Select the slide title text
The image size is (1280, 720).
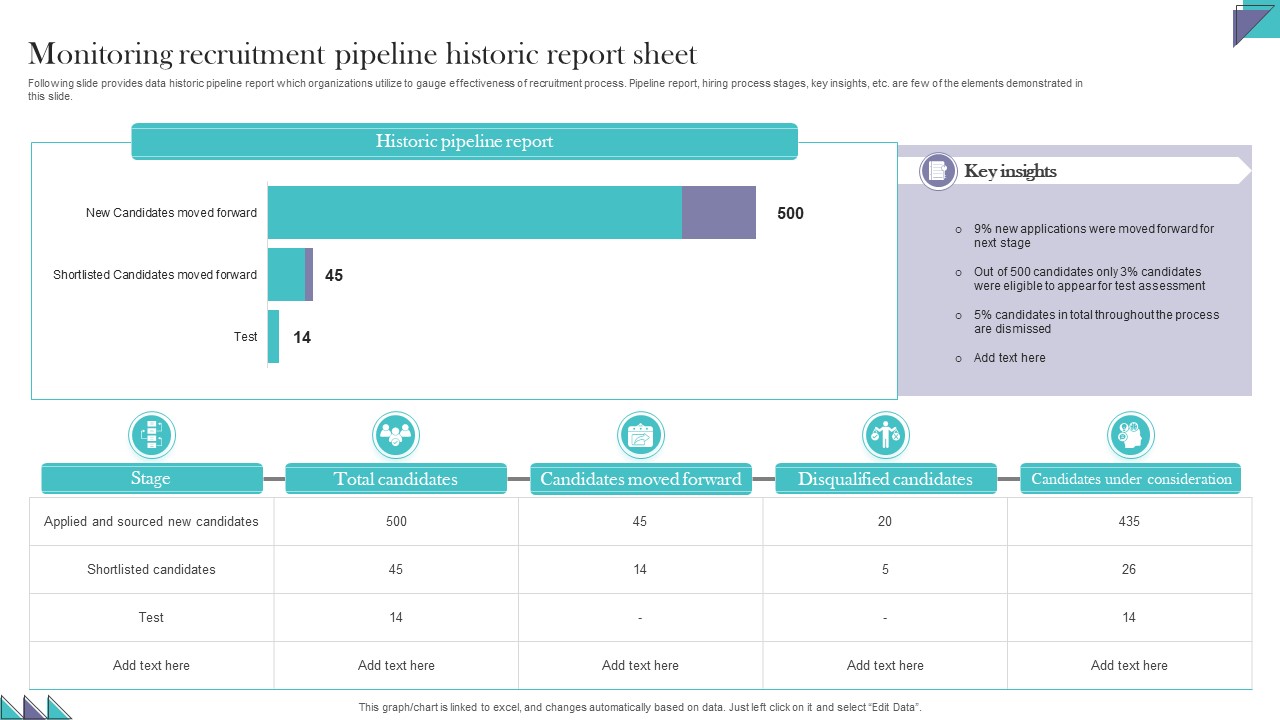pos(363,53)
